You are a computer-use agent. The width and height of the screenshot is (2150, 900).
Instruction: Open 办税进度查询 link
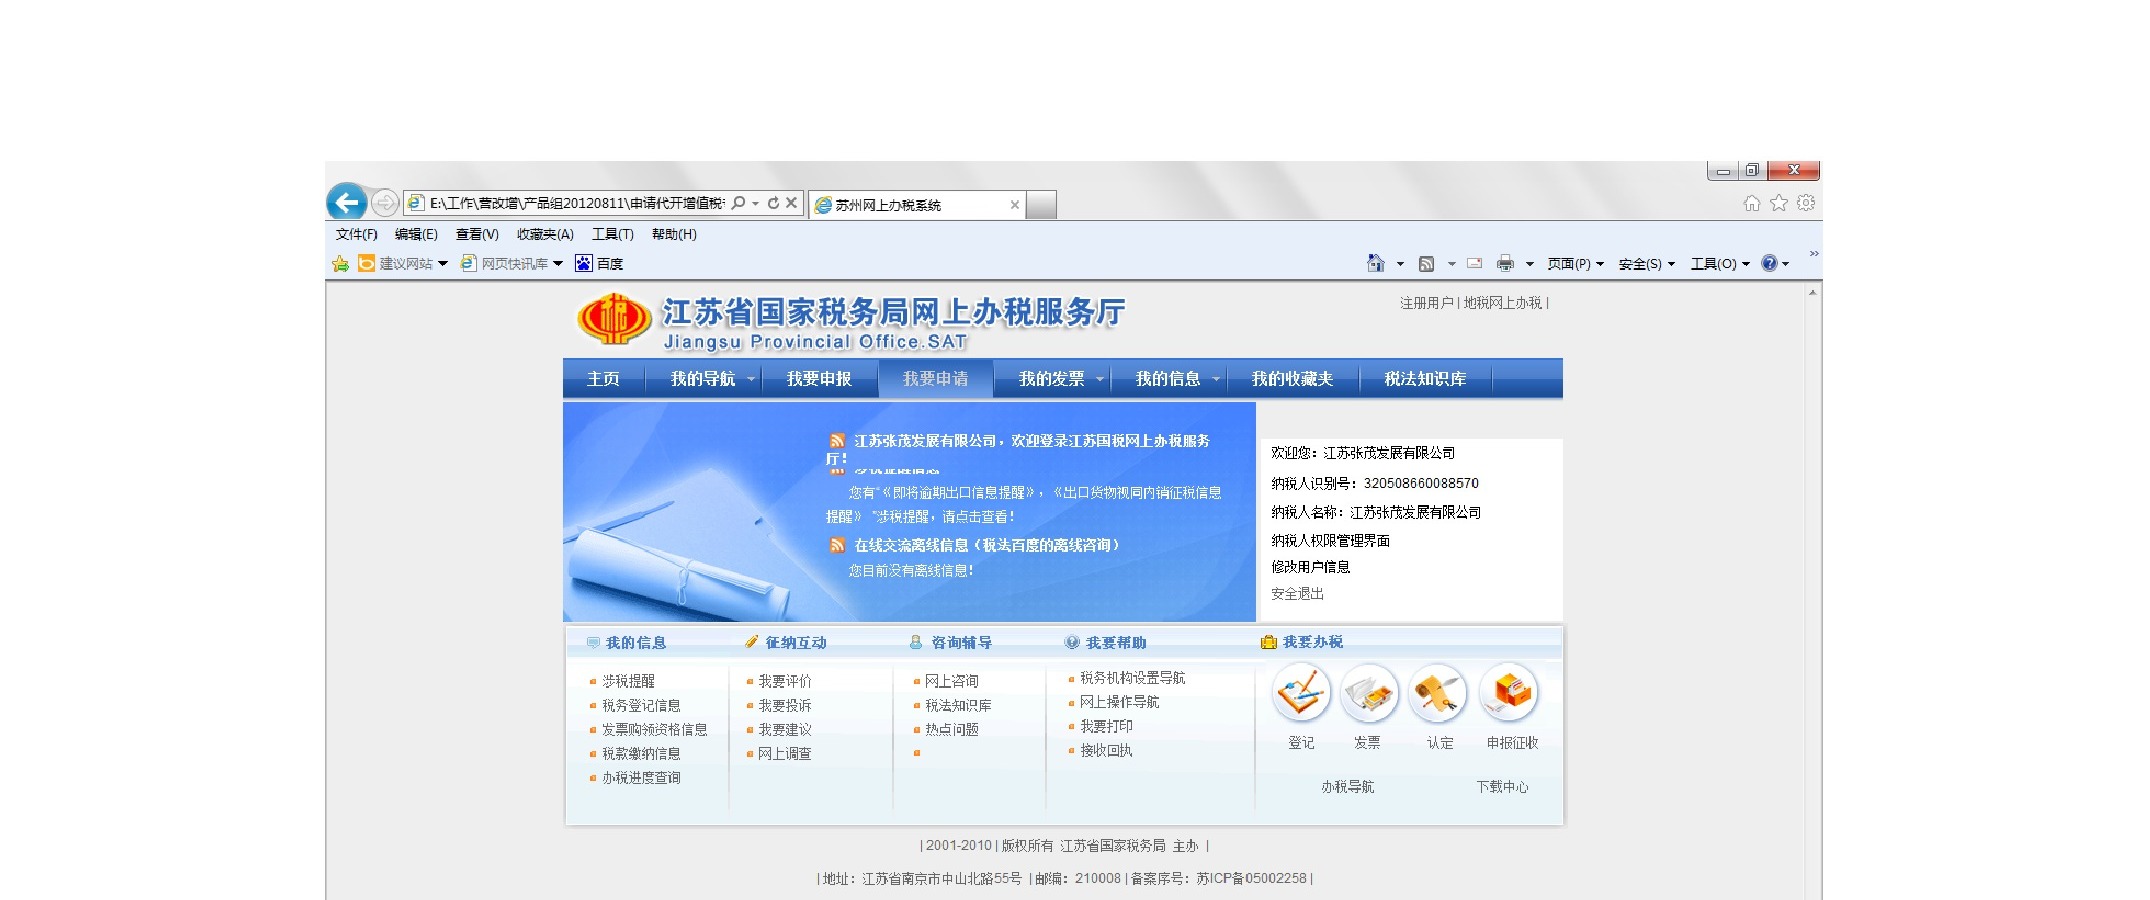tap(641, 777)
